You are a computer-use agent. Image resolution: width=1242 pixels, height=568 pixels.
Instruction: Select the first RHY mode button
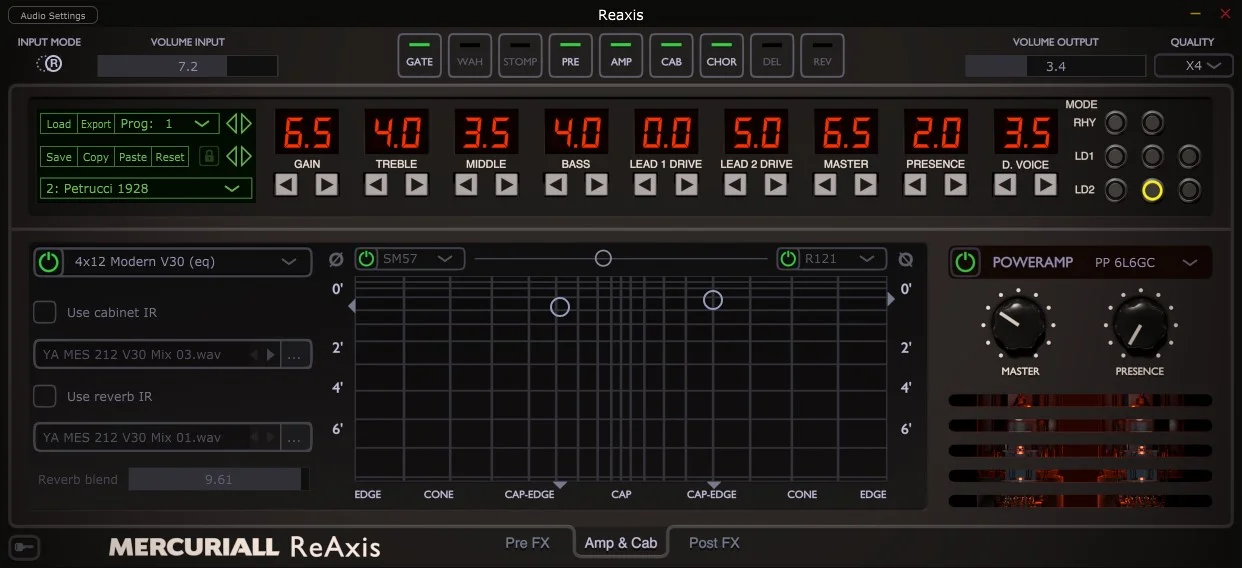tap(1115, 123)
